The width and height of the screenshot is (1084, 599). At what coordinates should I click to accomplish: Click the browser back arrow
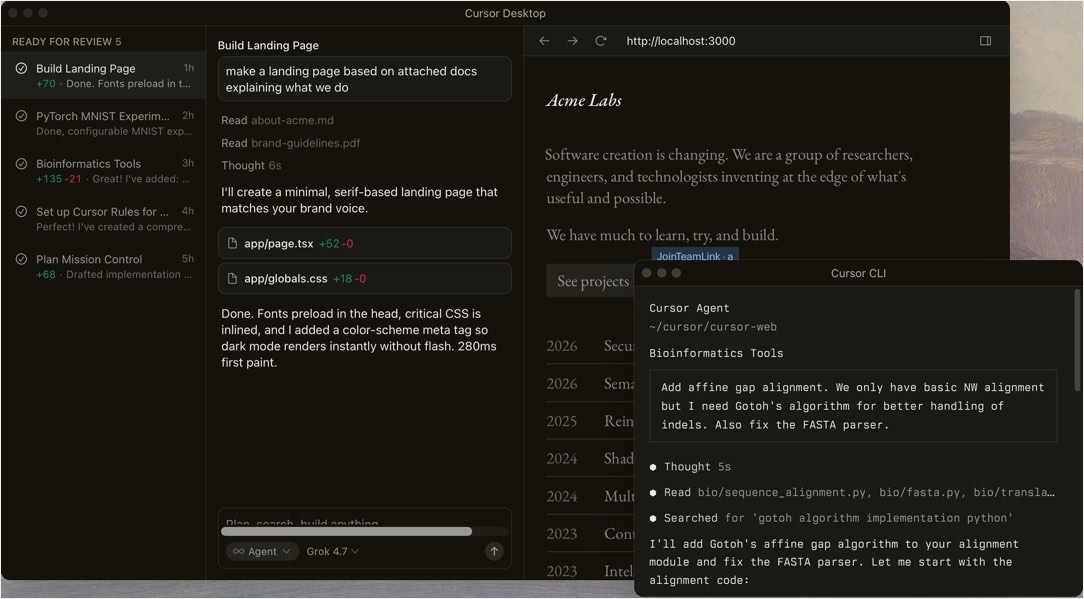point(544,41)
